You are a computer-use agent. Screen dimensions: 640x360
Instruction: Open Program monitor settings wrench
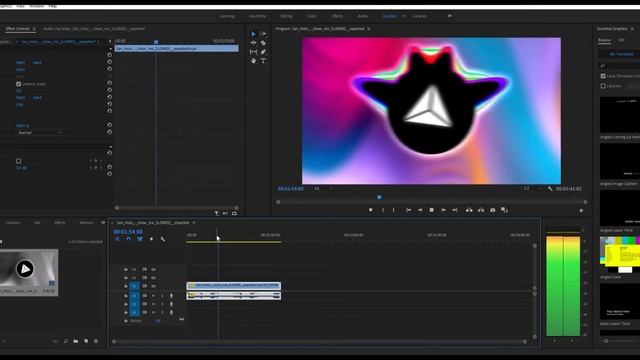[x=550, y=189]
